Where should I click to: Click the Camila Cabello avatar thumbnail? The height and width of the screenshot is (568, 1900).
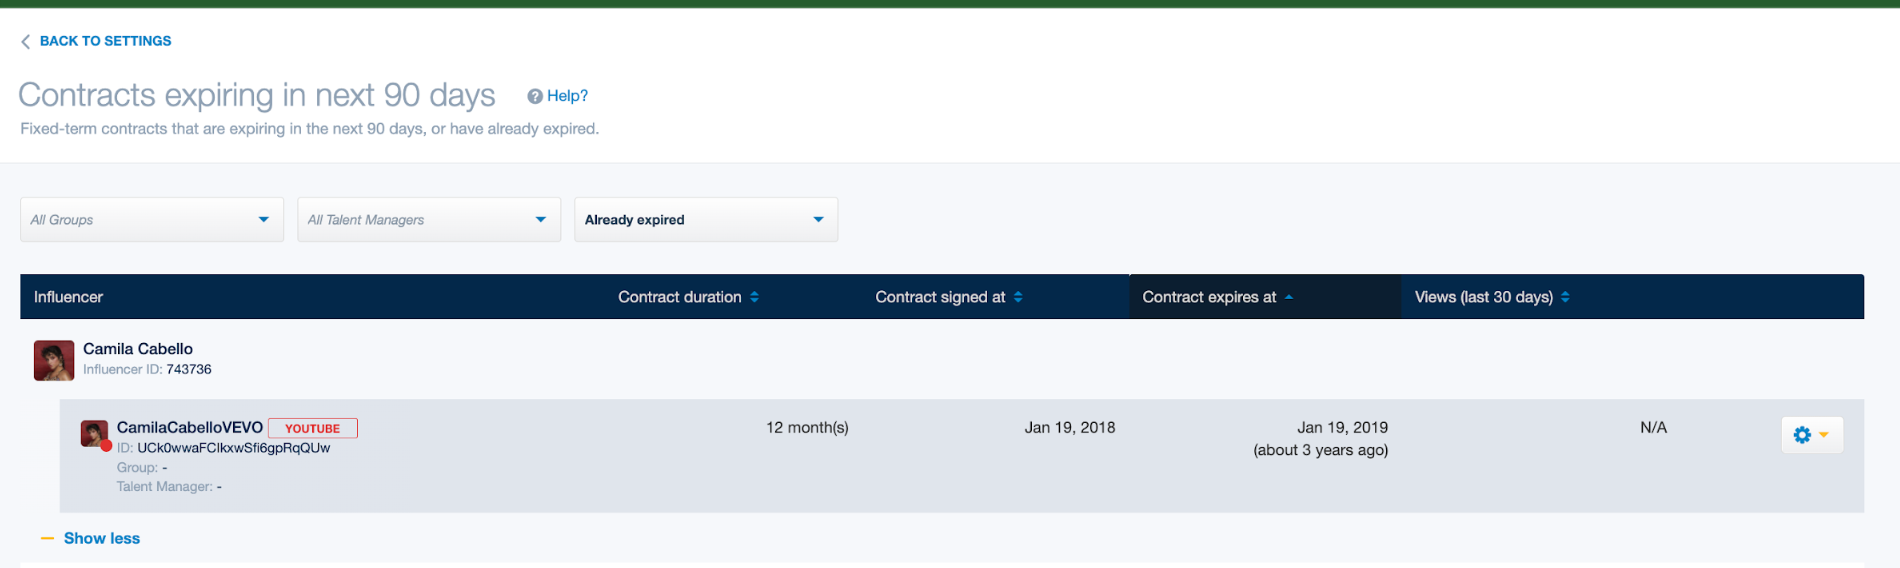click(54, 360)
